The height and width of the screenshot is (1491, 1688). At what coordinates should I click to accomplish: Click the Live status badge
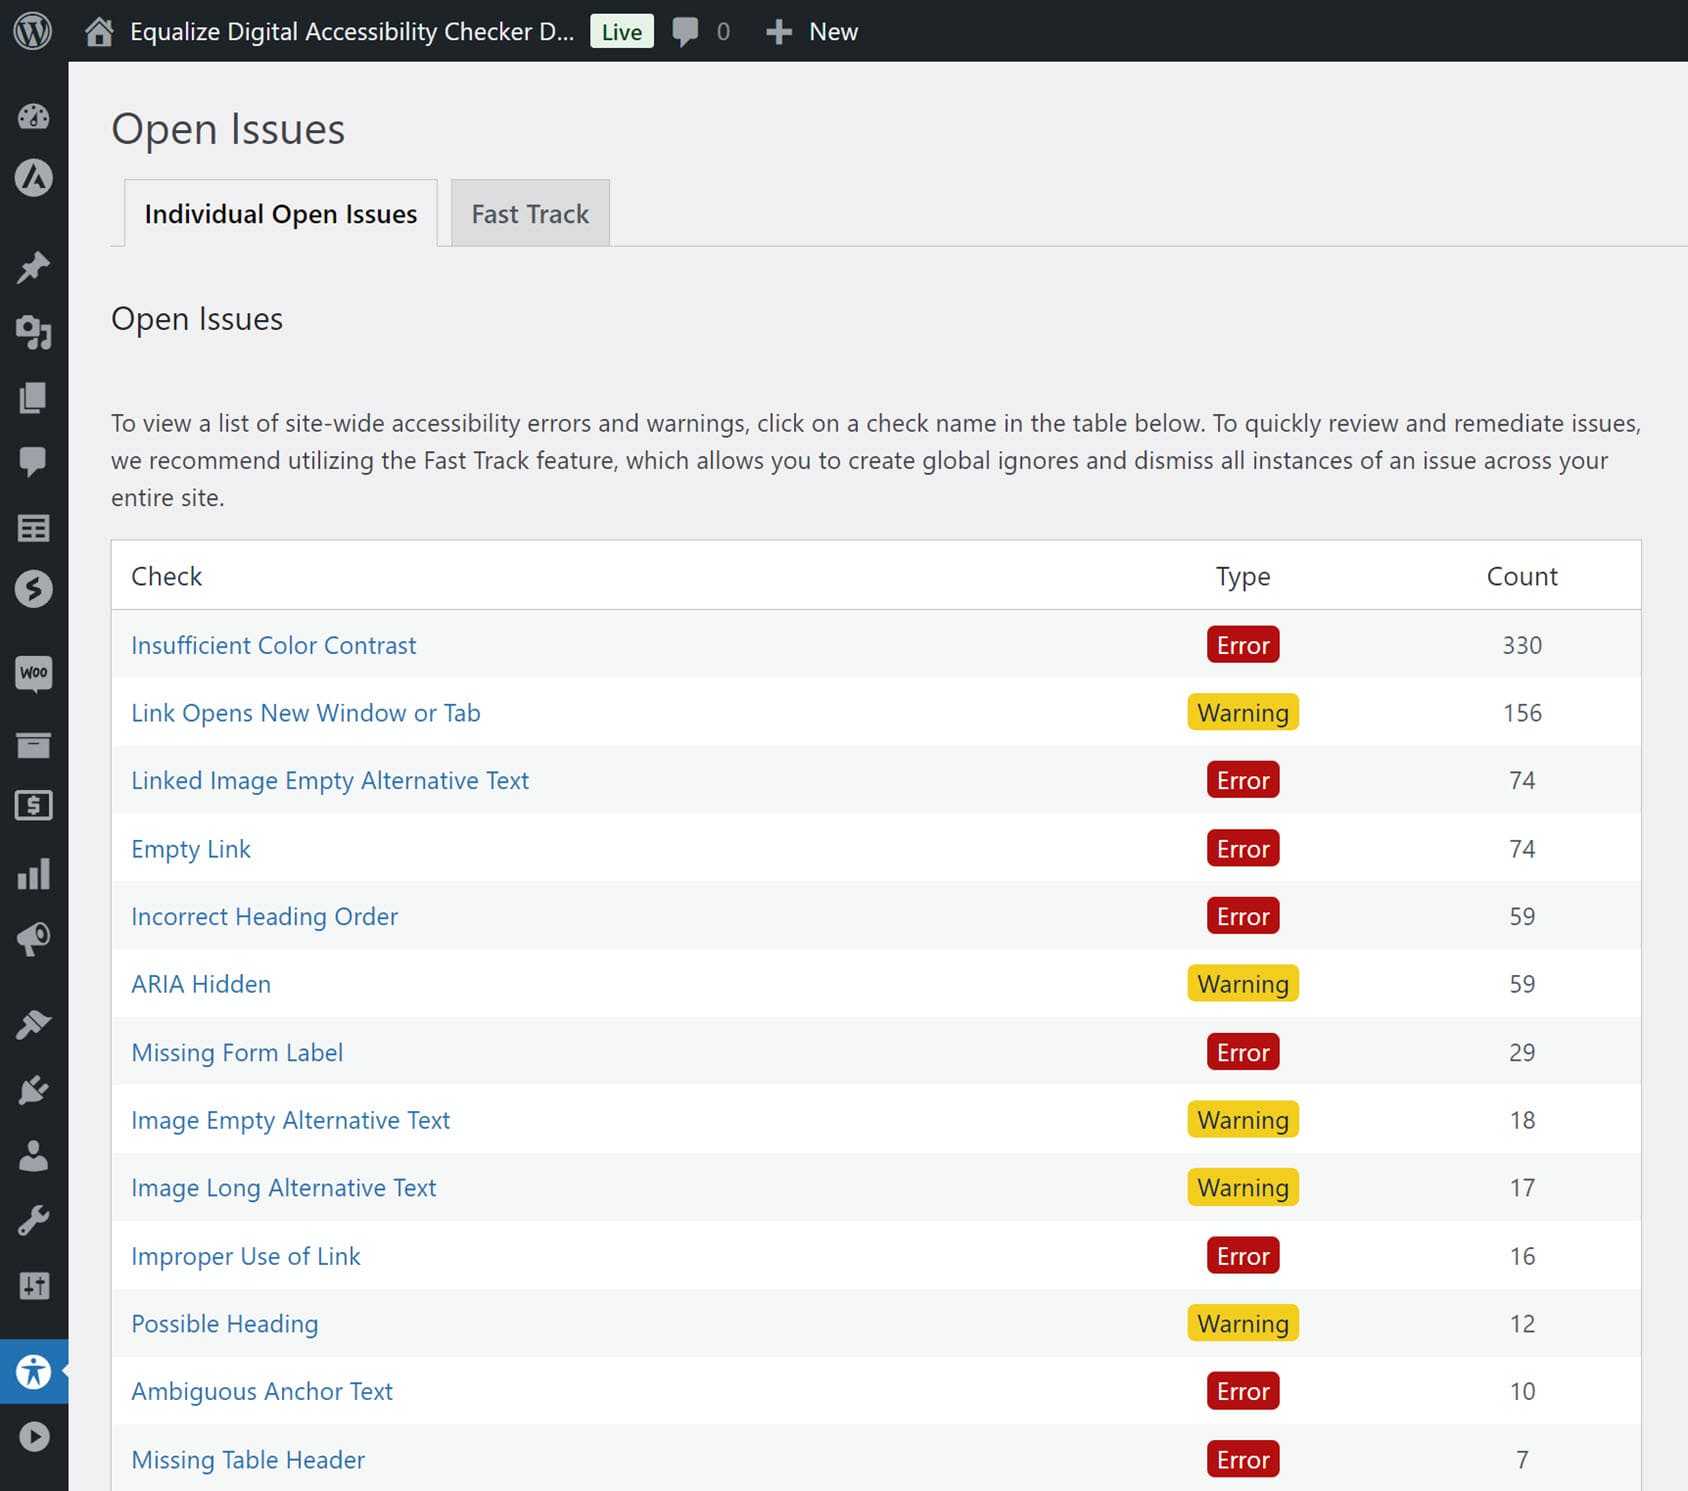point(622,32)
